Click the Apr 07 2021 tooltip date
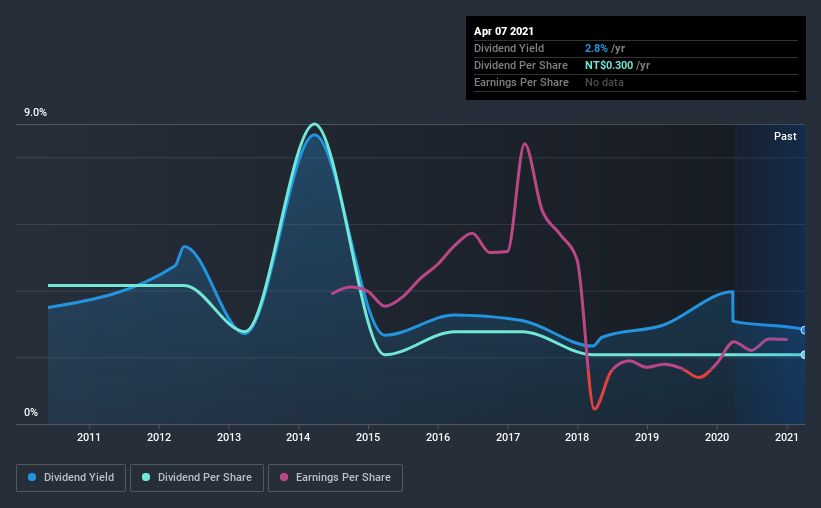The image size is (821, 508). (504, 31)
